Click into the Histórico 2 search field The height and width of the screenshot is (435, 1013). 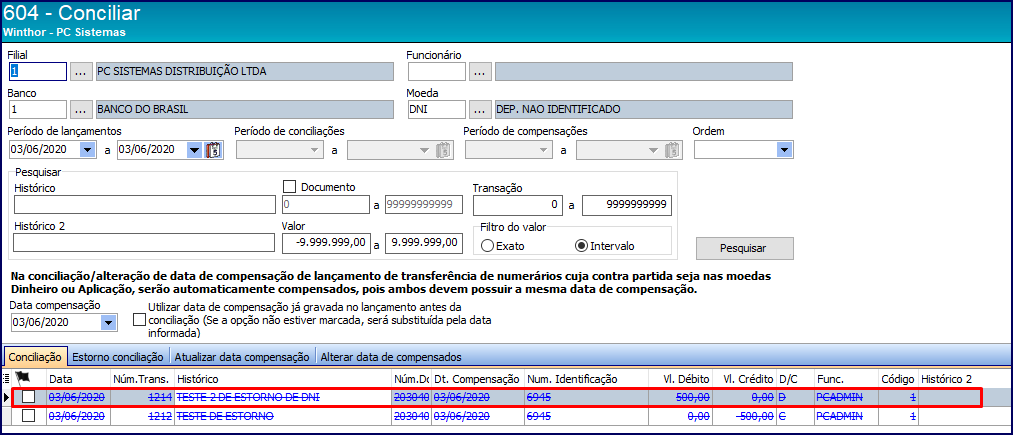coord(145,243)
